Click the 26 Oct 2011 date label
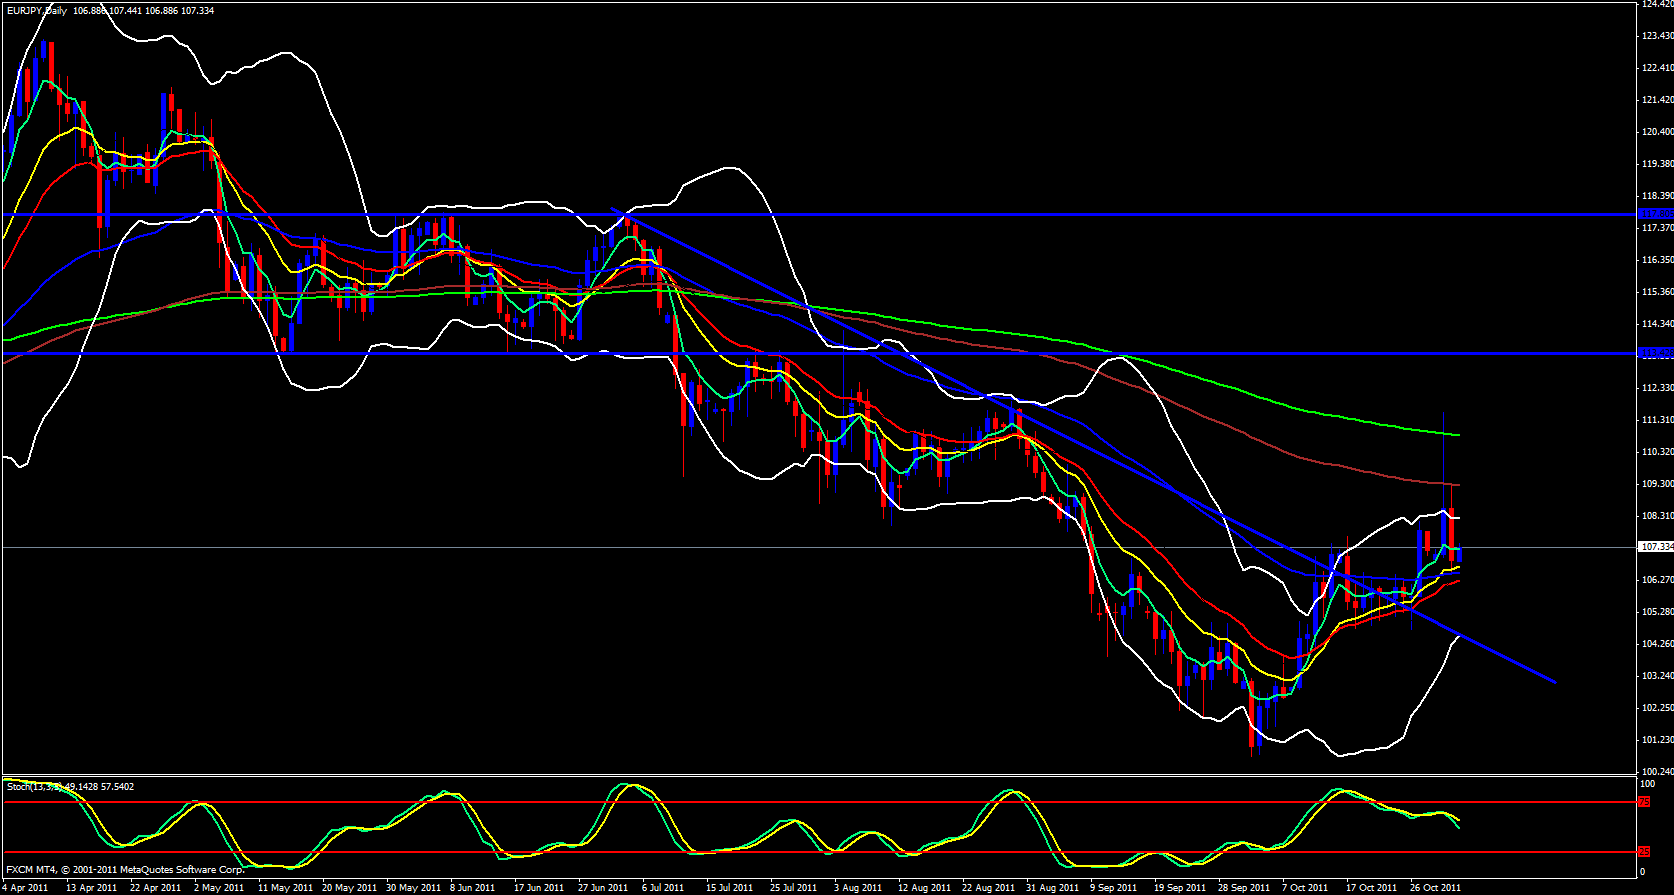The width and height of the screenshot is (1674, 895). pos(1435,887)
